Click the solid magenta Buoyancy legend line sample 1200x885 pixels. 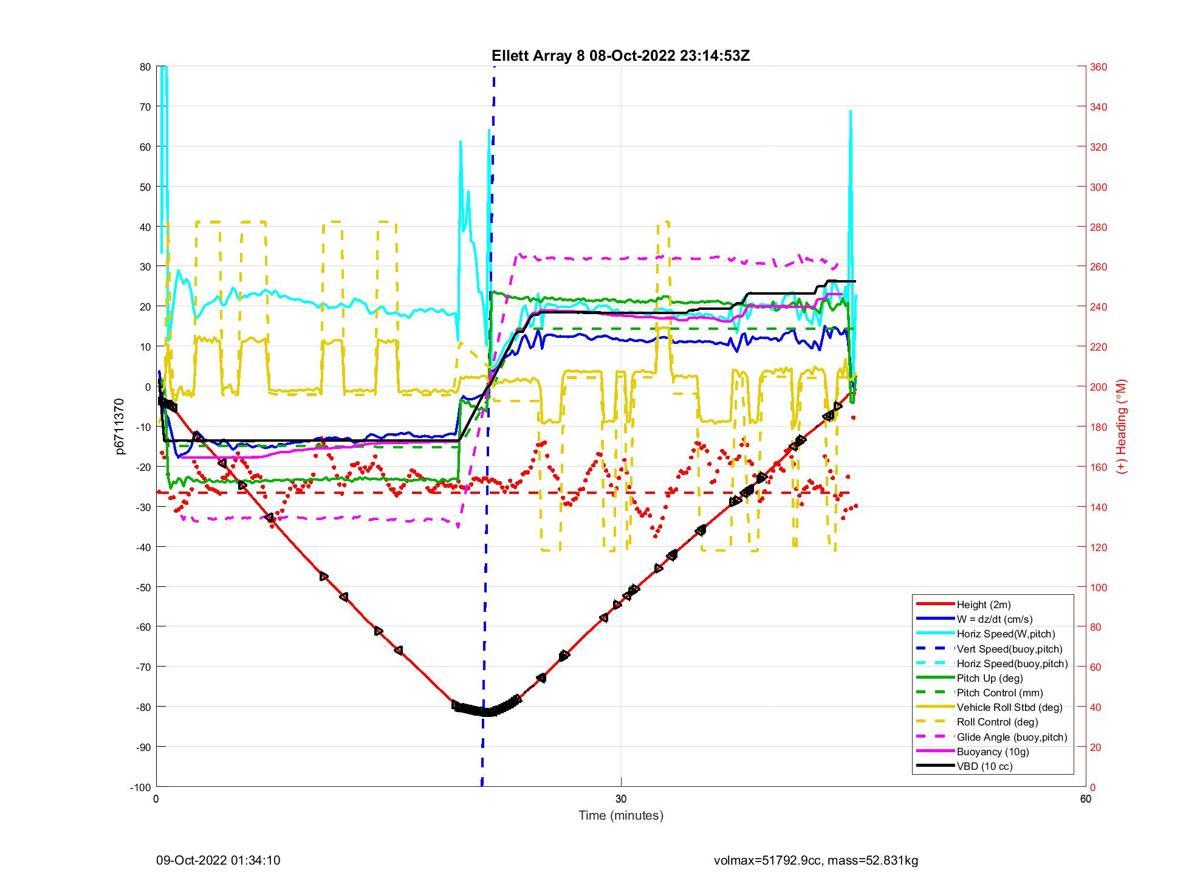(x=933, y=752)
